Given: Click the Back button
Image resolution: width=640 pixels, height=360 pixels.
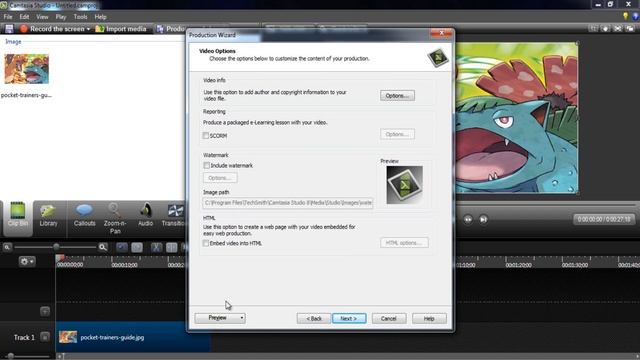Looking at the screenshot, I should pyautogui.click(x=313, y=318).
